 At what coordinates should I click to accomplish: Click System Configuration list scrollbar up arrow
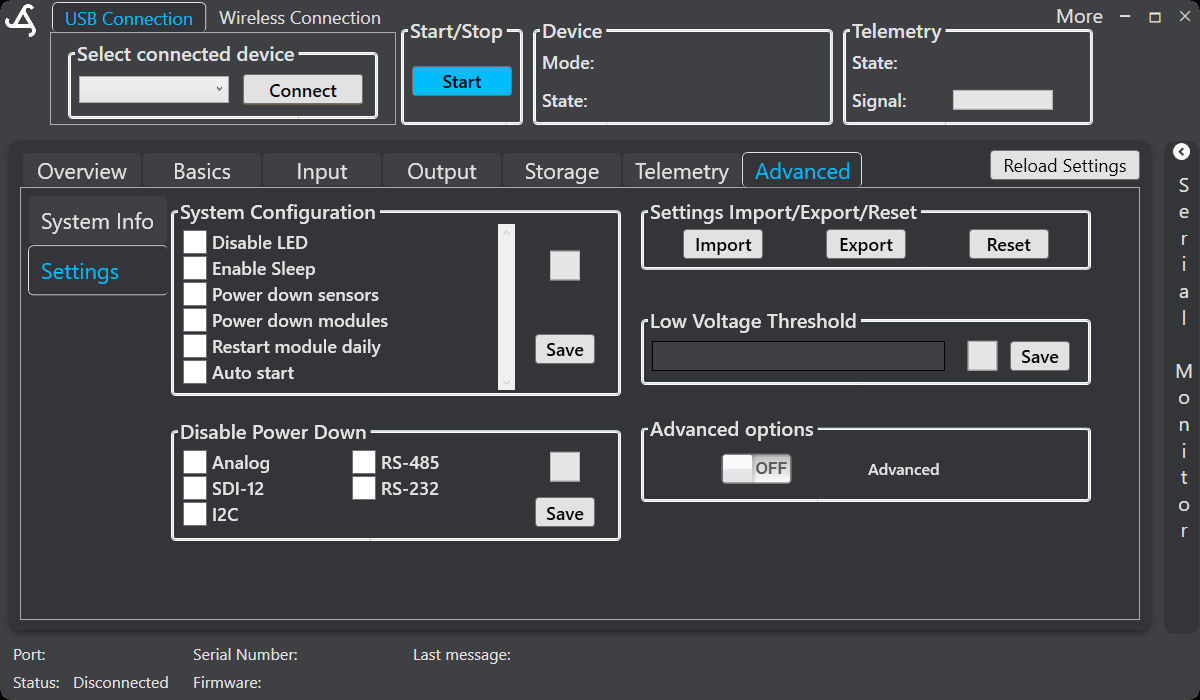pos(506,234)
